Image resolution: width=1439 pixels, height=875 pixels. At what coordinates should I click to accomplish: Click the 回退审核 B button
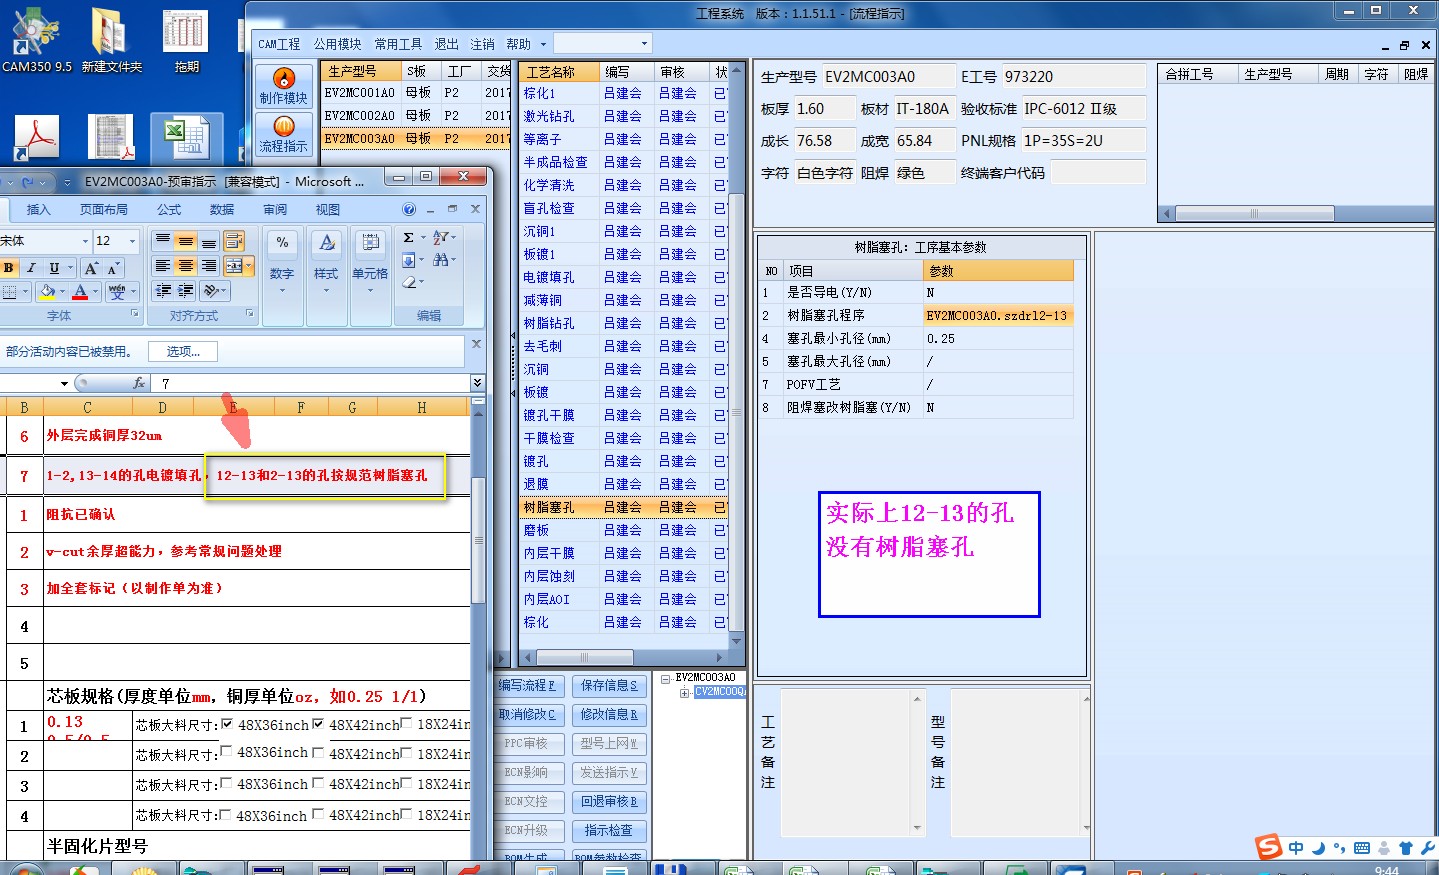coord(609,802)
